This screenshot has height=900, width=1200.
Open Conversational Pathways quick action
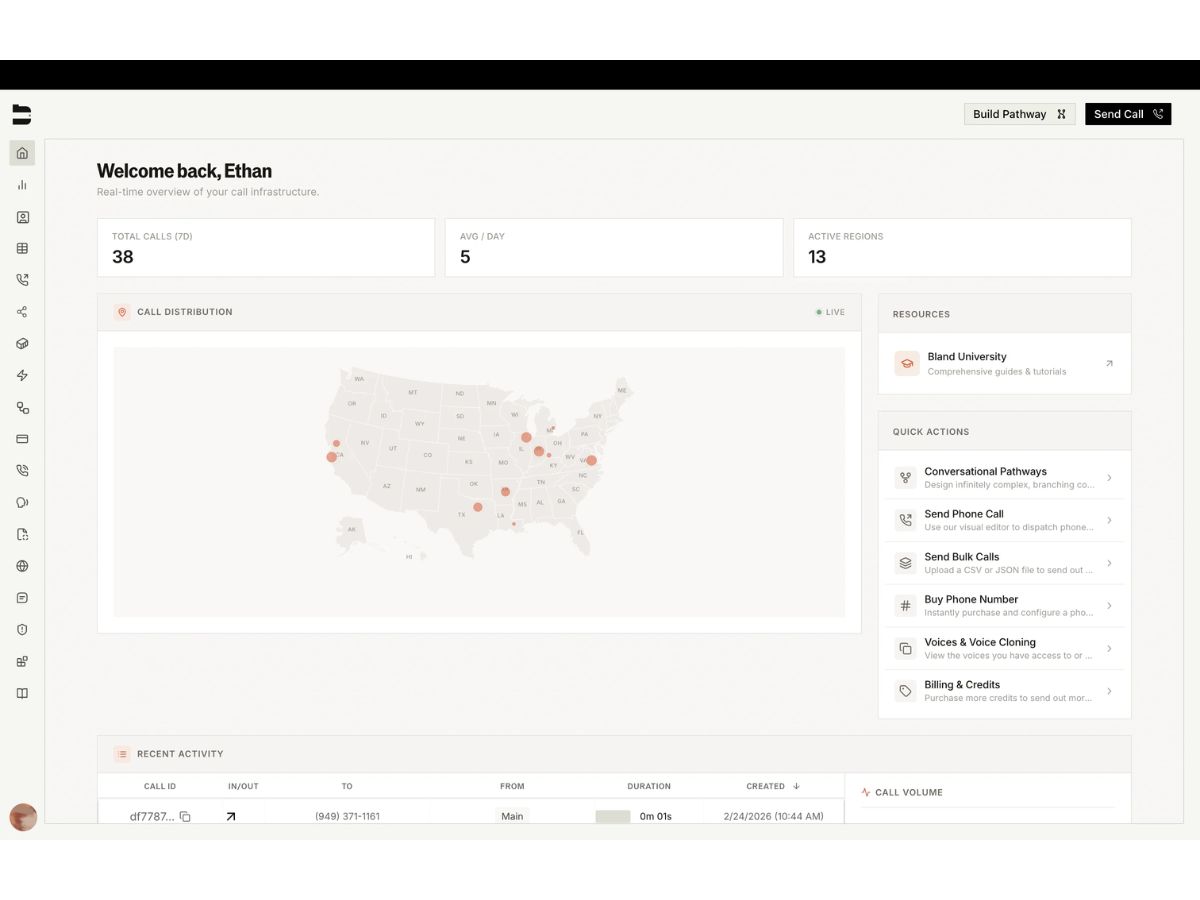[x=1004, y=478]
